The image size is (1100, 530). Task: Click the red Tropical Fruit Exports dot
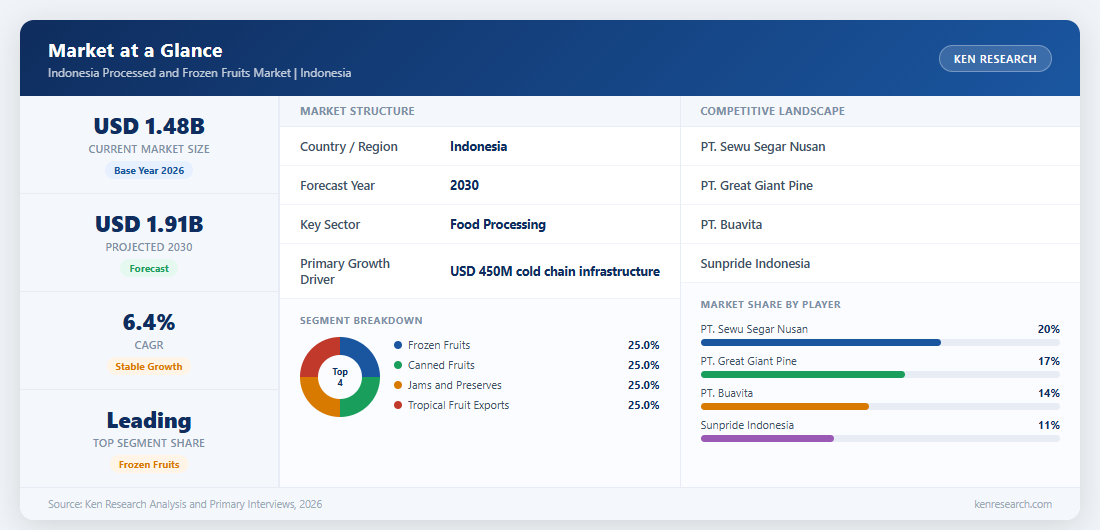(x=398, y=405)
